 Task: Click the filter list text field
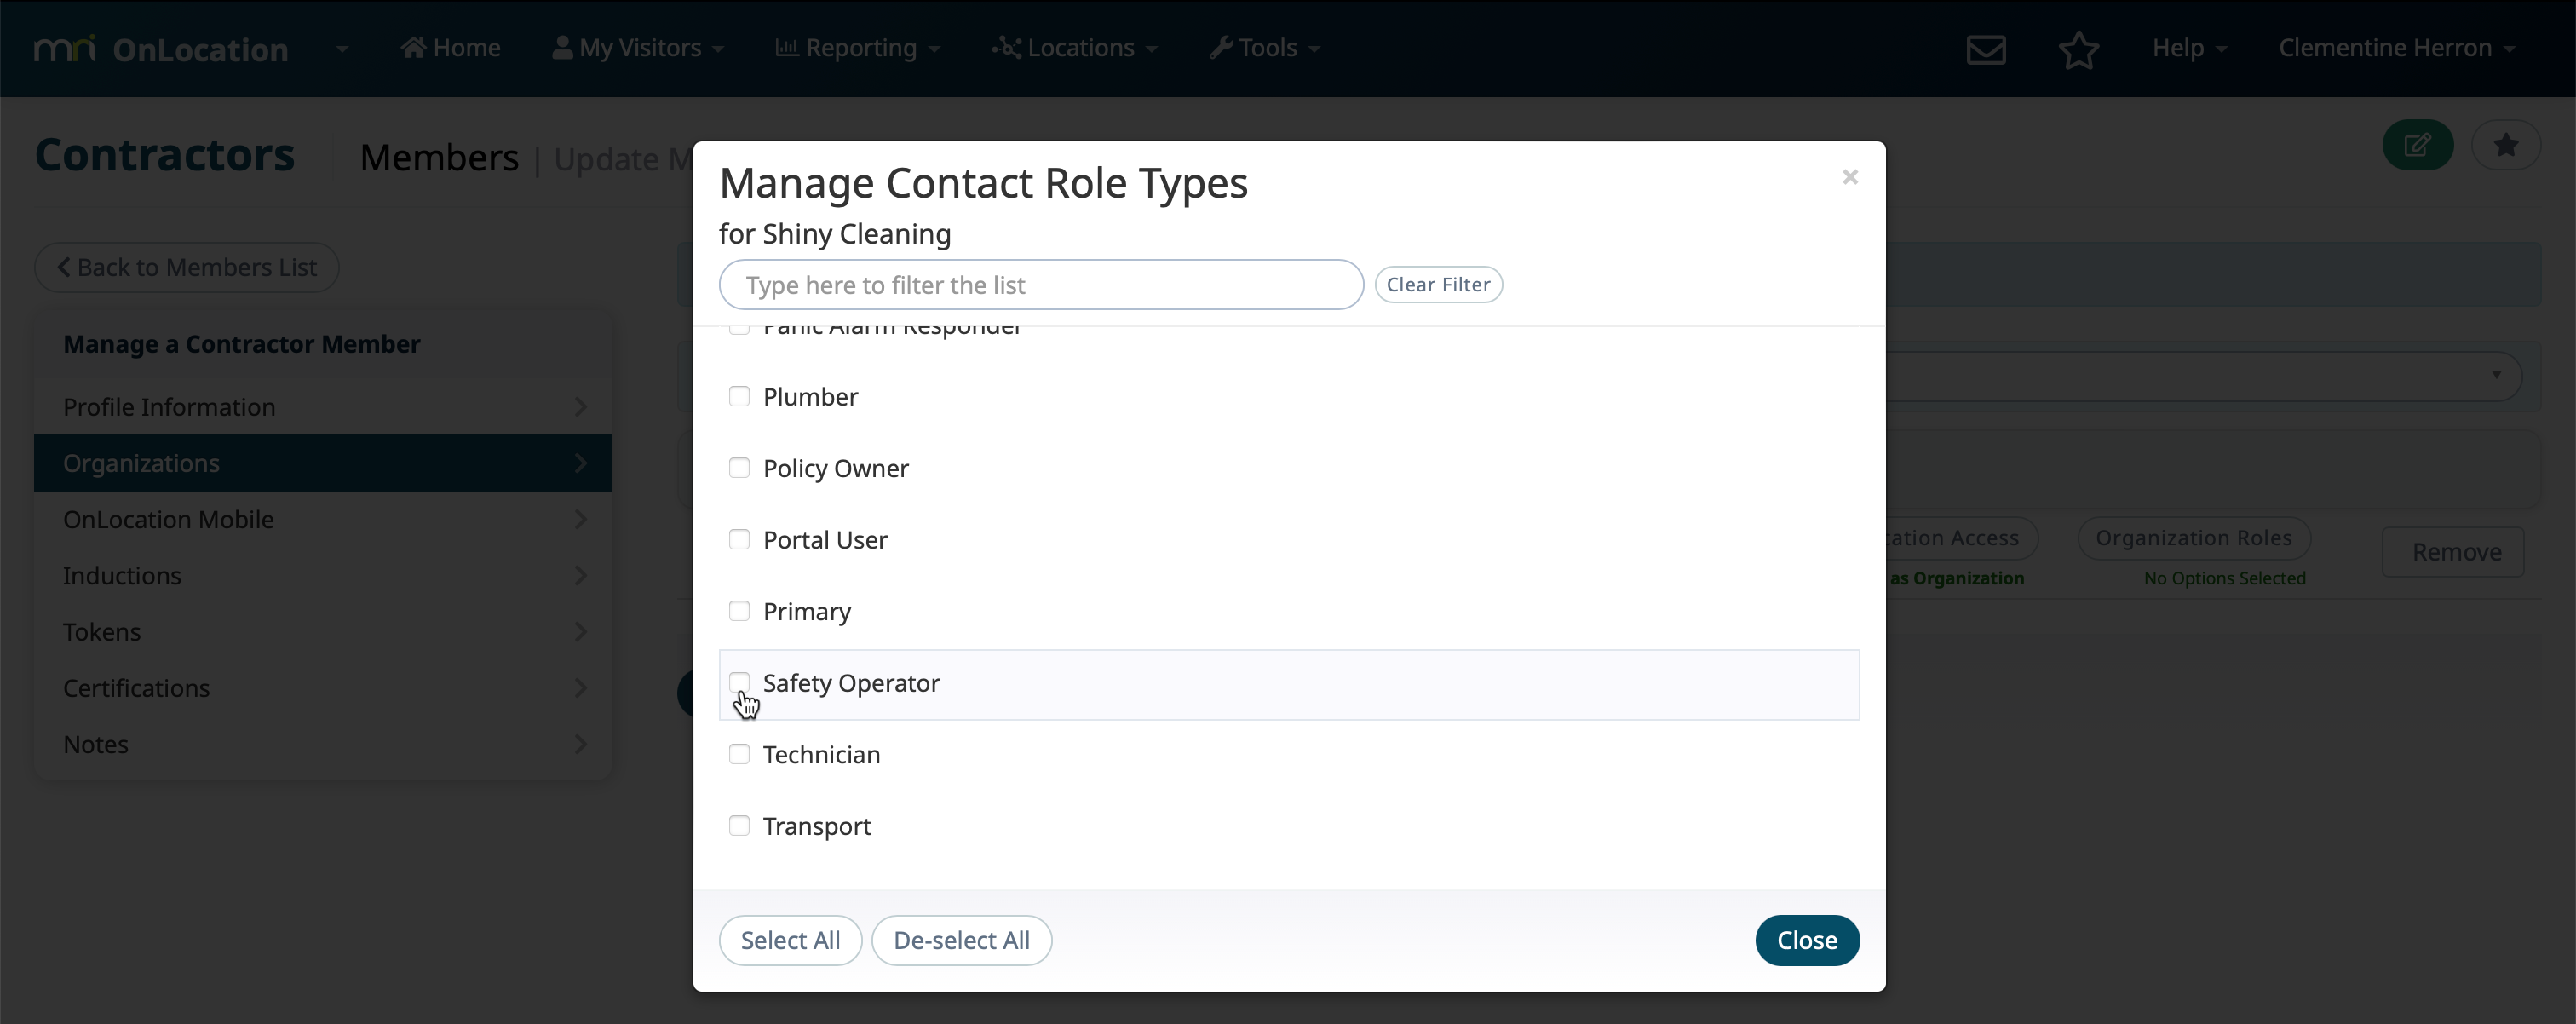pos(1040,285)
